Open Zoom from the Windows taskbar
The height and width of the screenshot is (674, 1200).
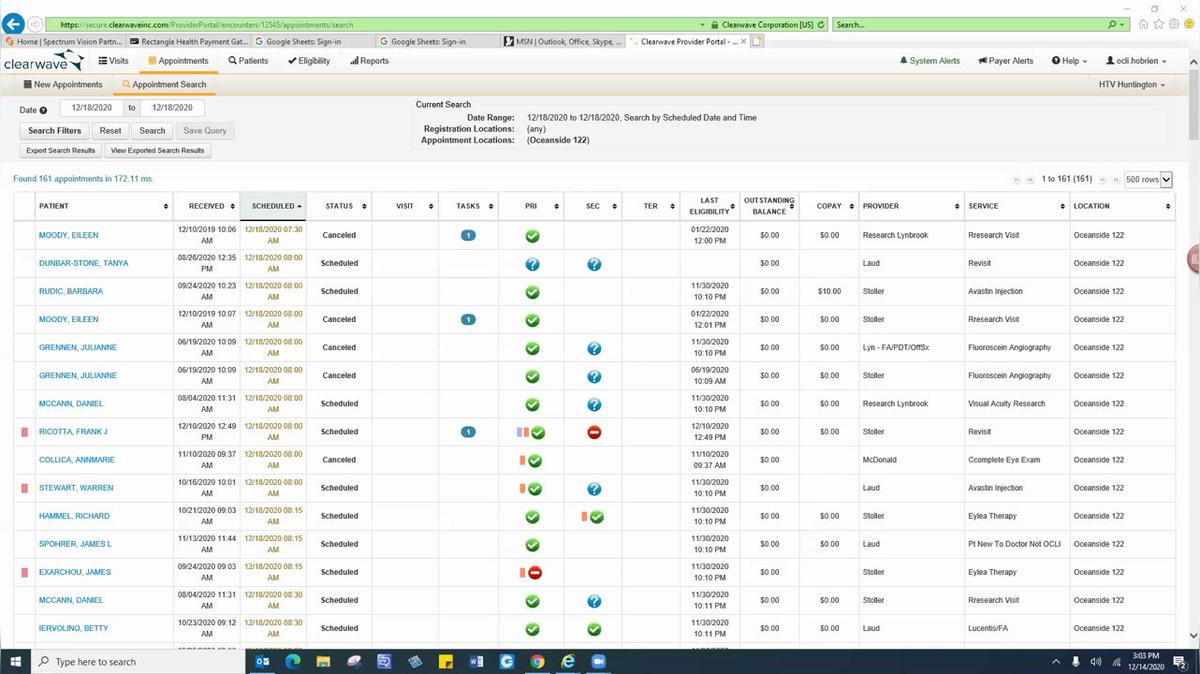pyautogui.click(x=599, y=661)
